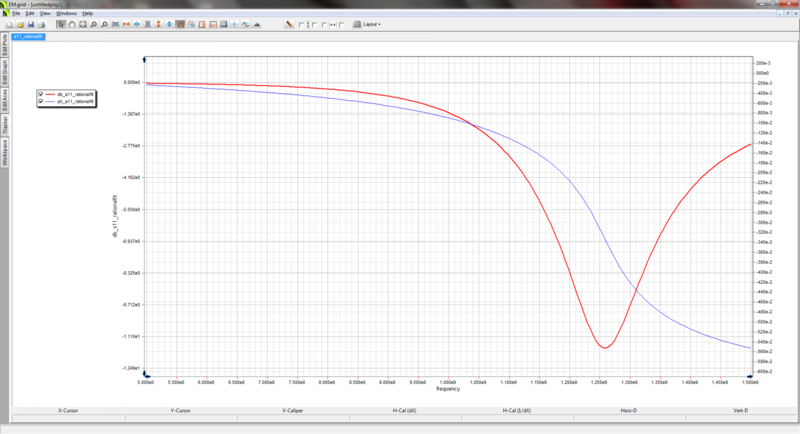
Task: Toggle the db_s11_rationalfit trace checkbox
Action: tap(41, 92)
